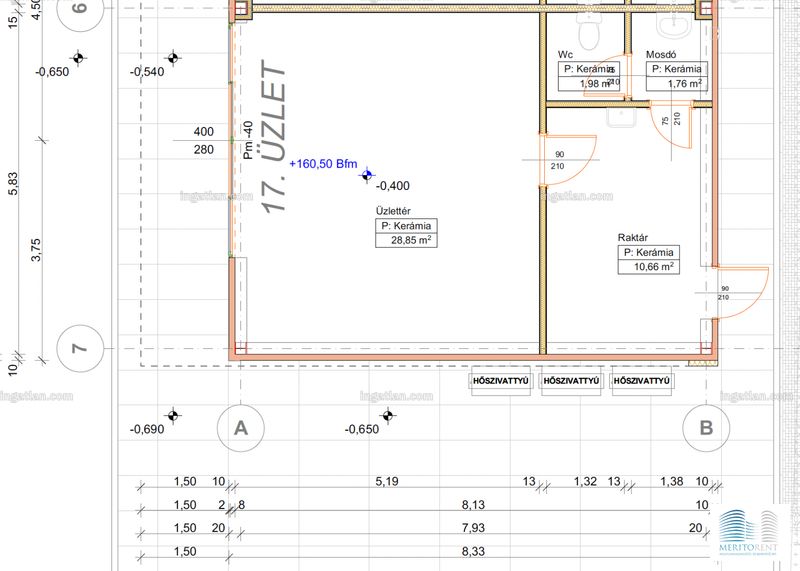Click the "5,83" vertical dimension
The image size is (800, 571).
pyautogui.click(x=13, y=184)
